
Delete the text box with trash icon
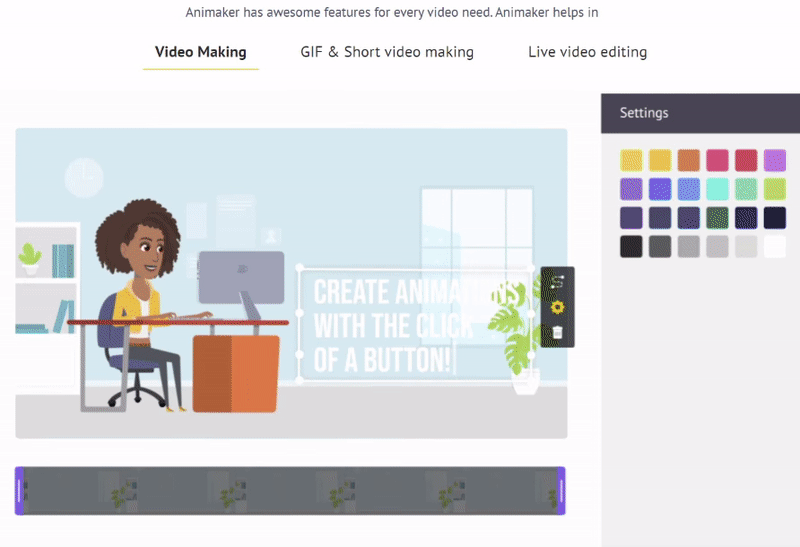558,332
